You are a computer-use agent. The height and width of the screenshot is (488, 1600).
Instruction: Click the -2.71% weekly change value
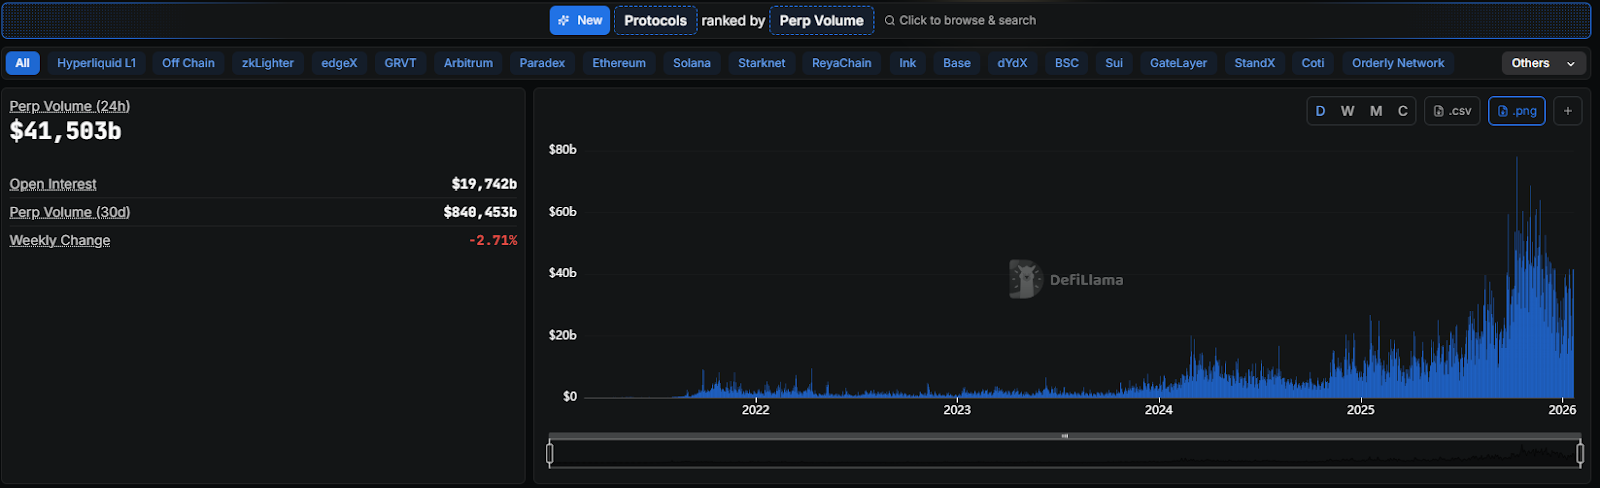[493, 240]
